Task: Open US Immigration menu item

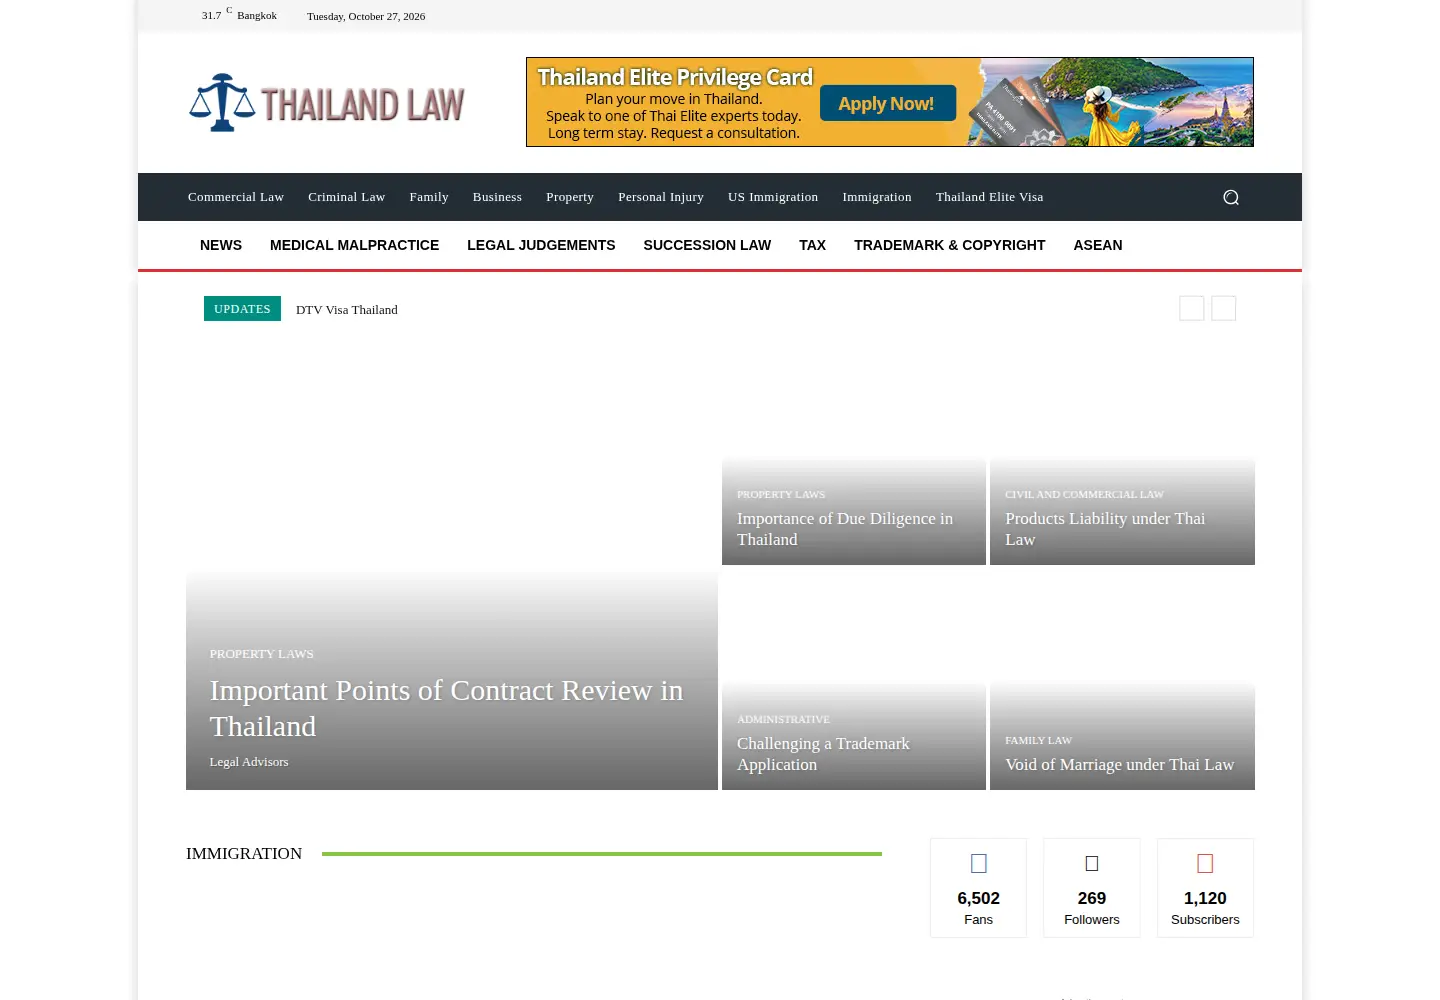Action: (773, 197)
